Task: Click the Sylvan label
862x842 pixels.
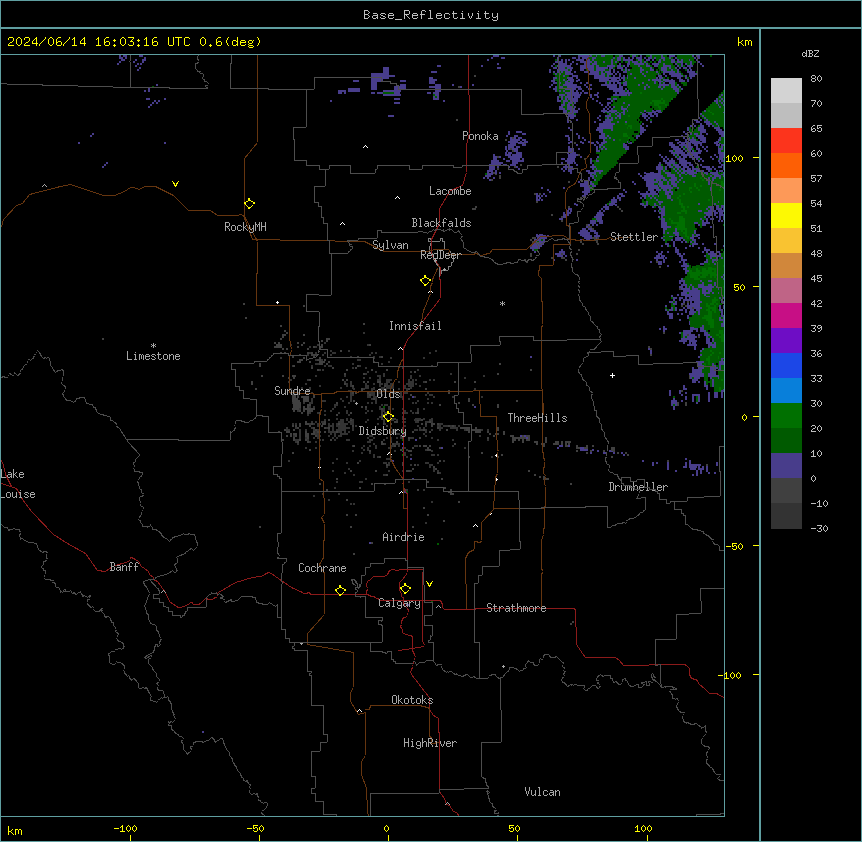Action: (x=390, y=245)
